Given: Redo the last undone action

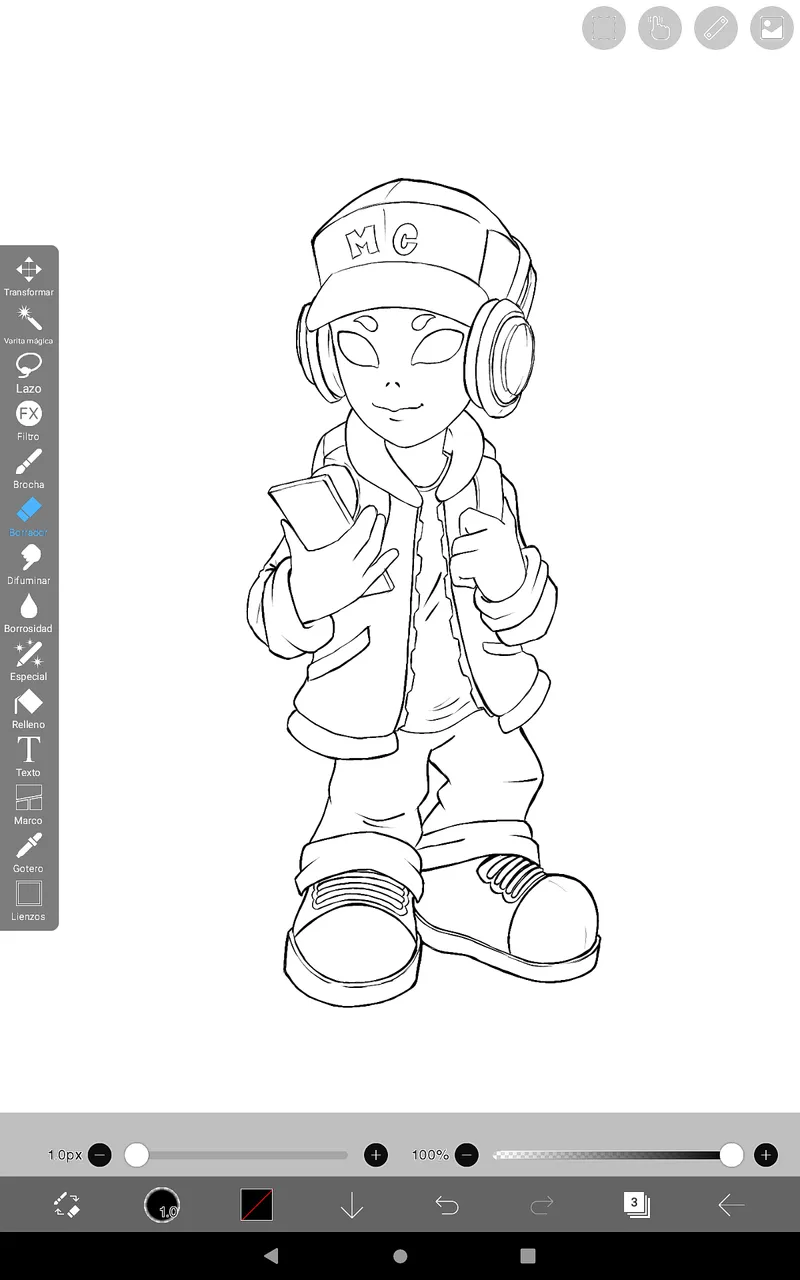Looking at the screenshot, I should 542,1206.
